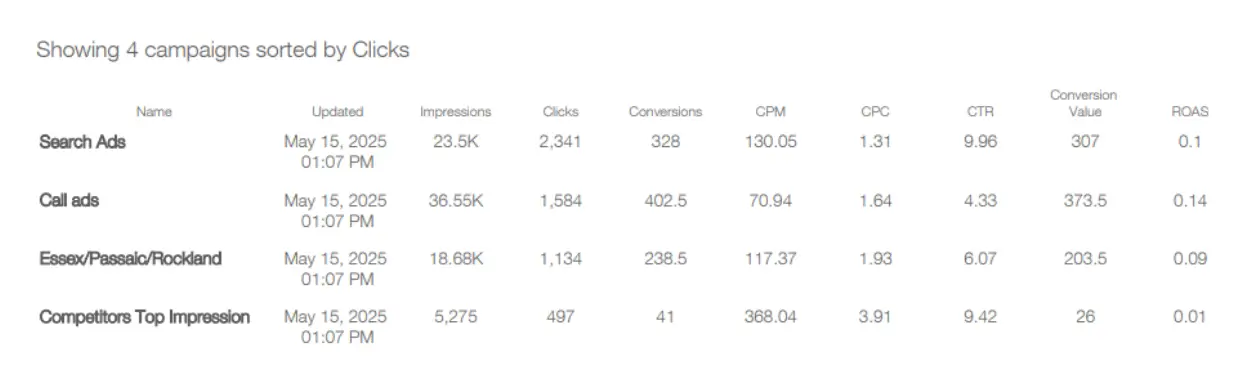Click Competitors Top Impression CPM 368.04
Image resolution: width=1244 pixels, height=372 pixels.
(770, 317)
